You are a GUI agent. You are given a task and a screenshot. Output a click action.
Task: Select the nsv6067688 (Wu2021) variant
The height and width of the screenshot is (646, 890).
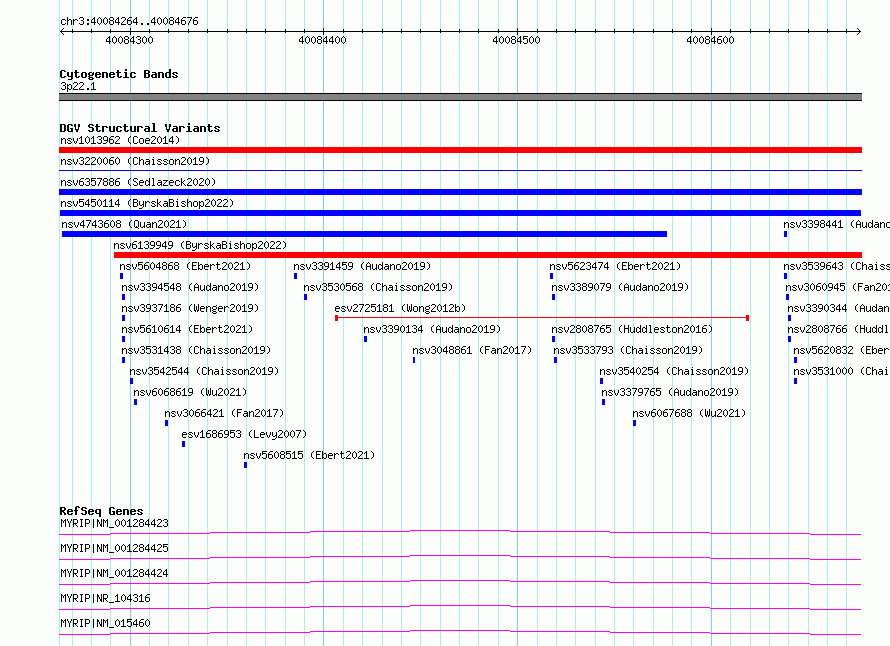pyautogui.click(x=690, y=413)
